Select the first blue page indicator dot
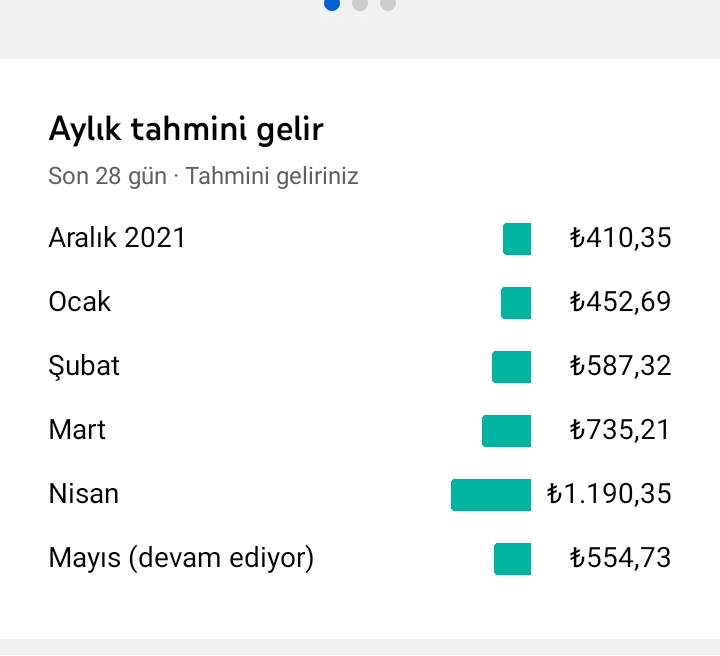This screenshot has width=720, height=656. pos(332,4)
